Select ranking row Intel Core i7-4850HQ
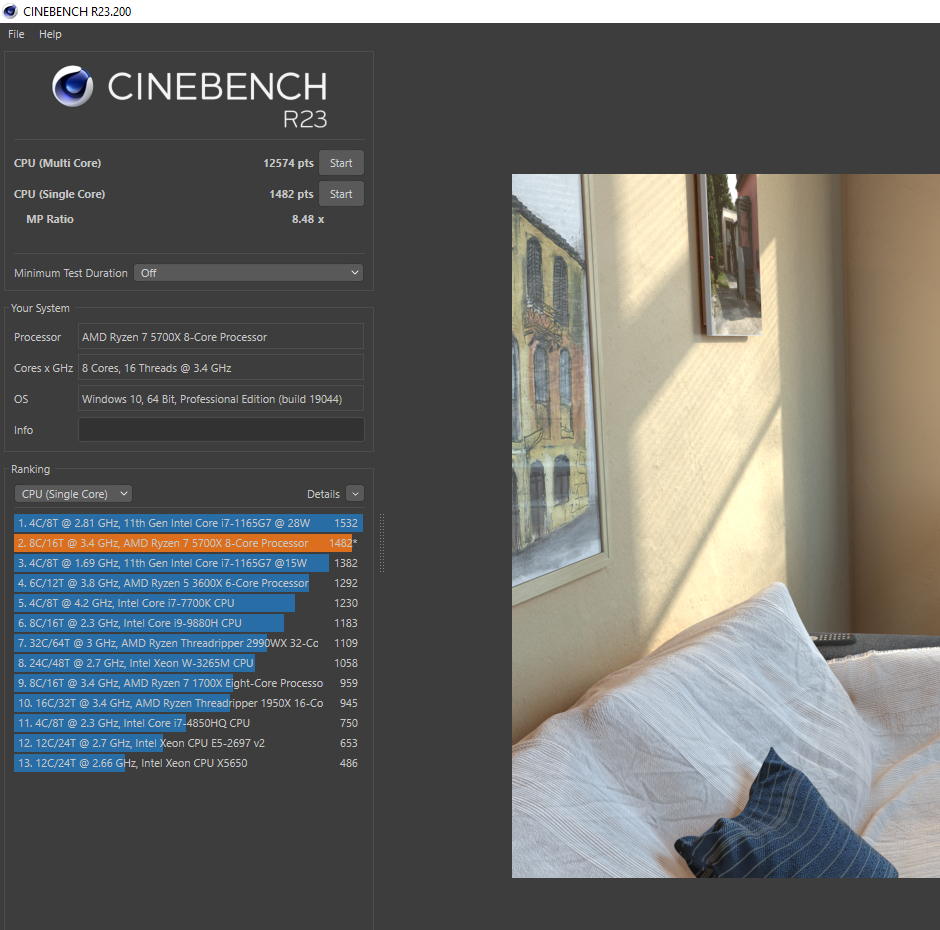 (188, 723)
